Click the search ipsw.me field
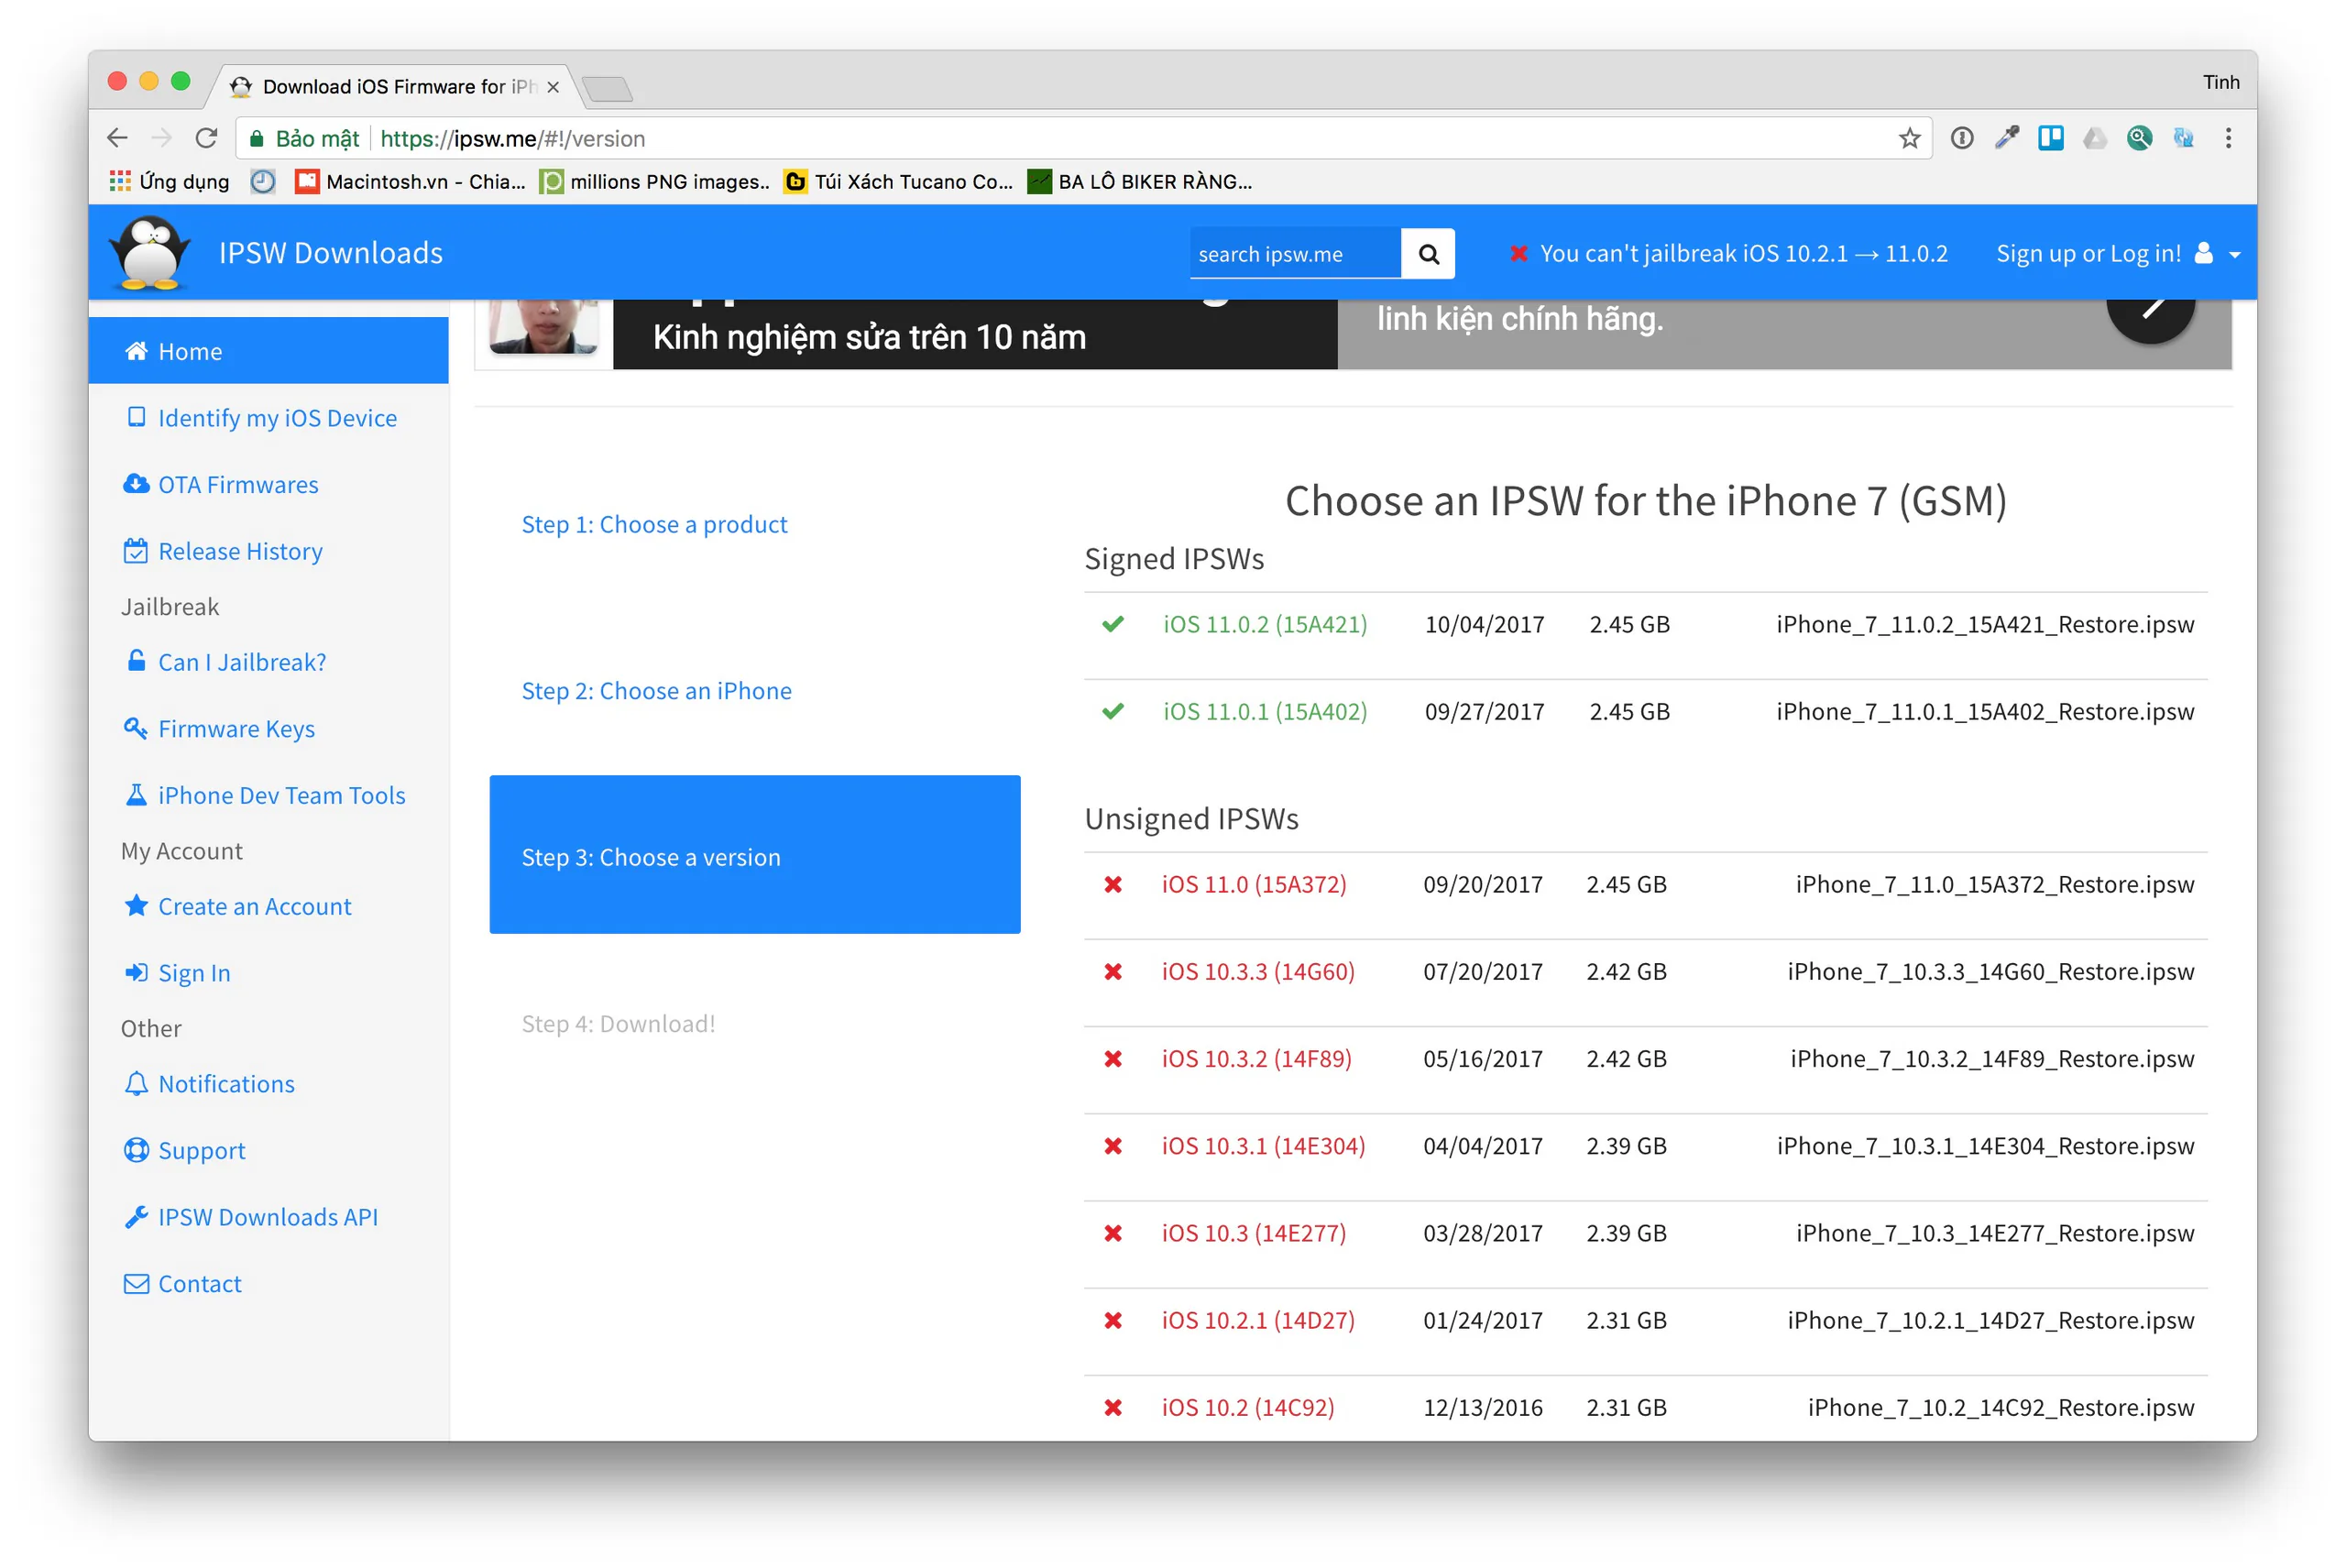The height and width of the screenshot is (1568, 2346). [1295, 254]
